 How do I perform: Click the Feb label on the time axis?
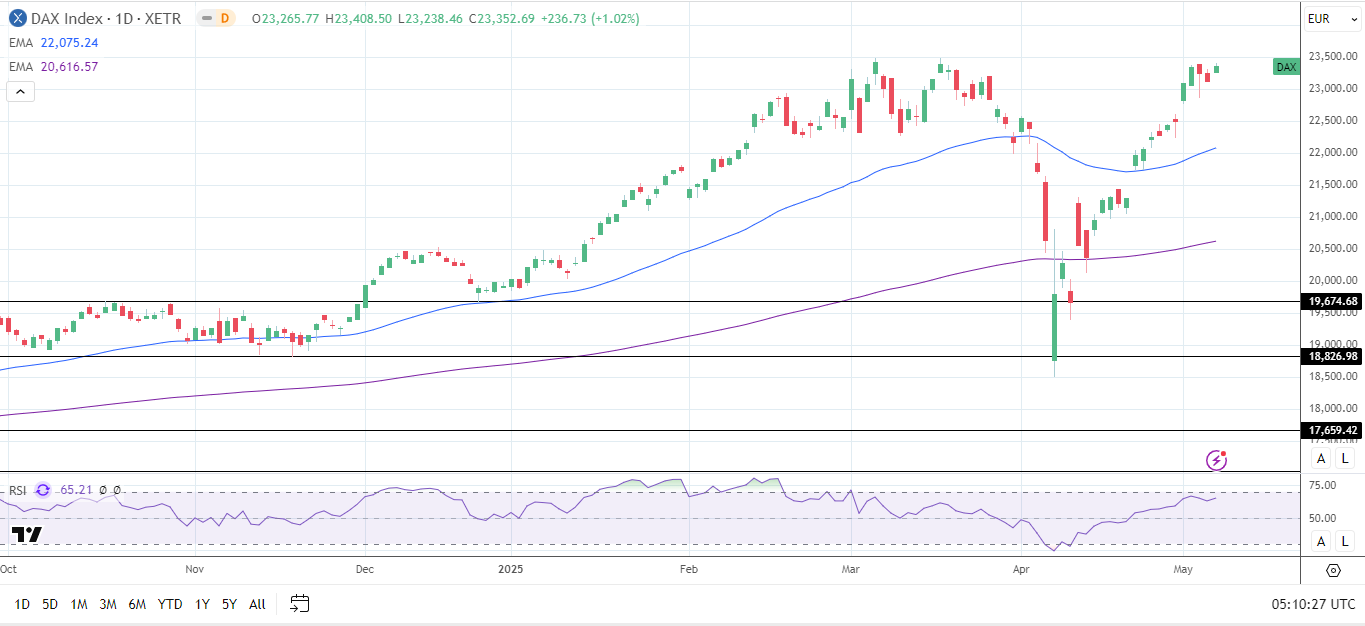pos(688,569)
